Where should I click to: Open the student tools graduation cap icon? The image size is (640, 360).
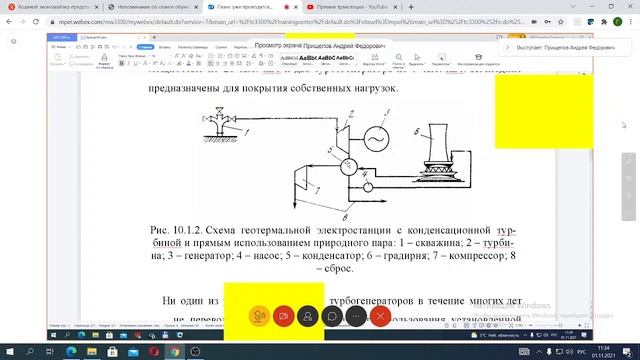[478, 57]
